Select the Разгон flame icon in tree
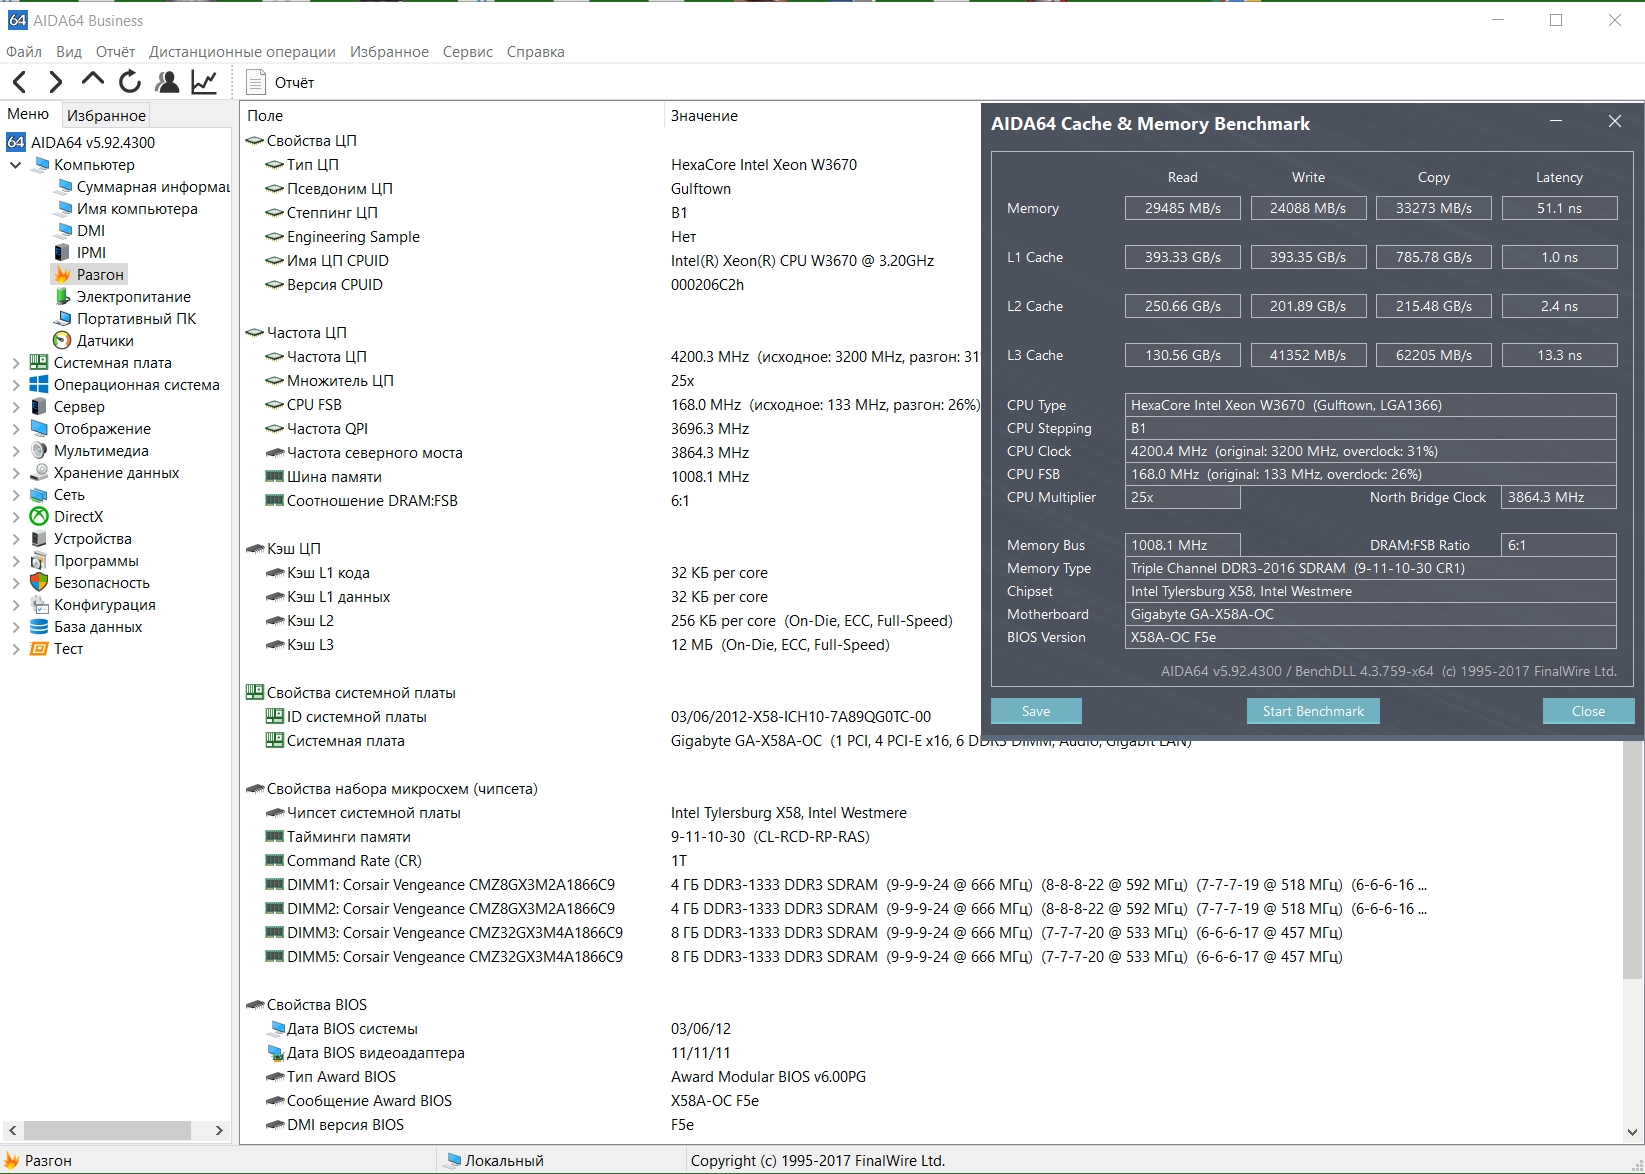The height and width of the screenshot is (1174, 1645). click(x=63, y=275)
